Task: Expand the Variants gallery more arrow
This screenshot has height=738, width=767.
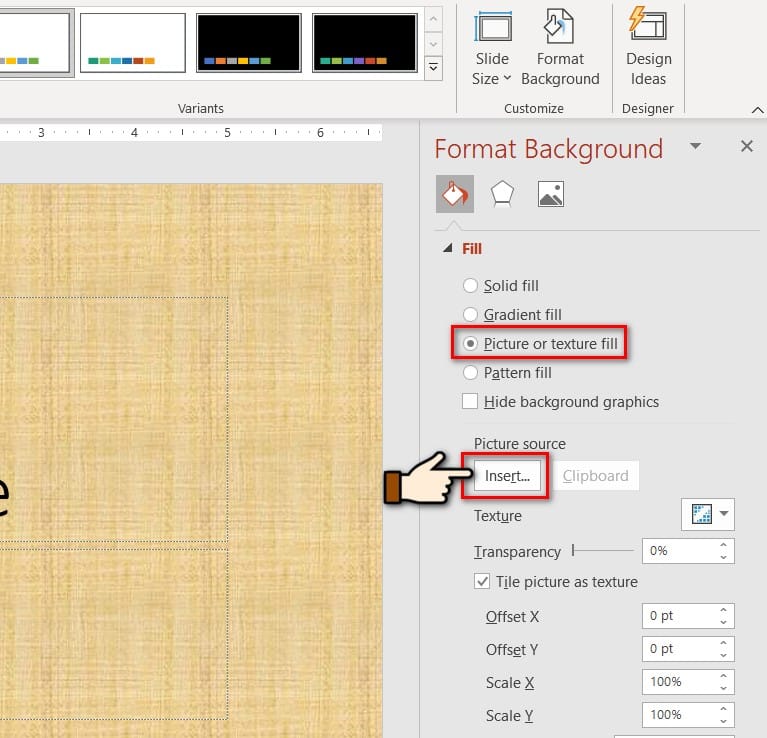Action: [433, 68]
